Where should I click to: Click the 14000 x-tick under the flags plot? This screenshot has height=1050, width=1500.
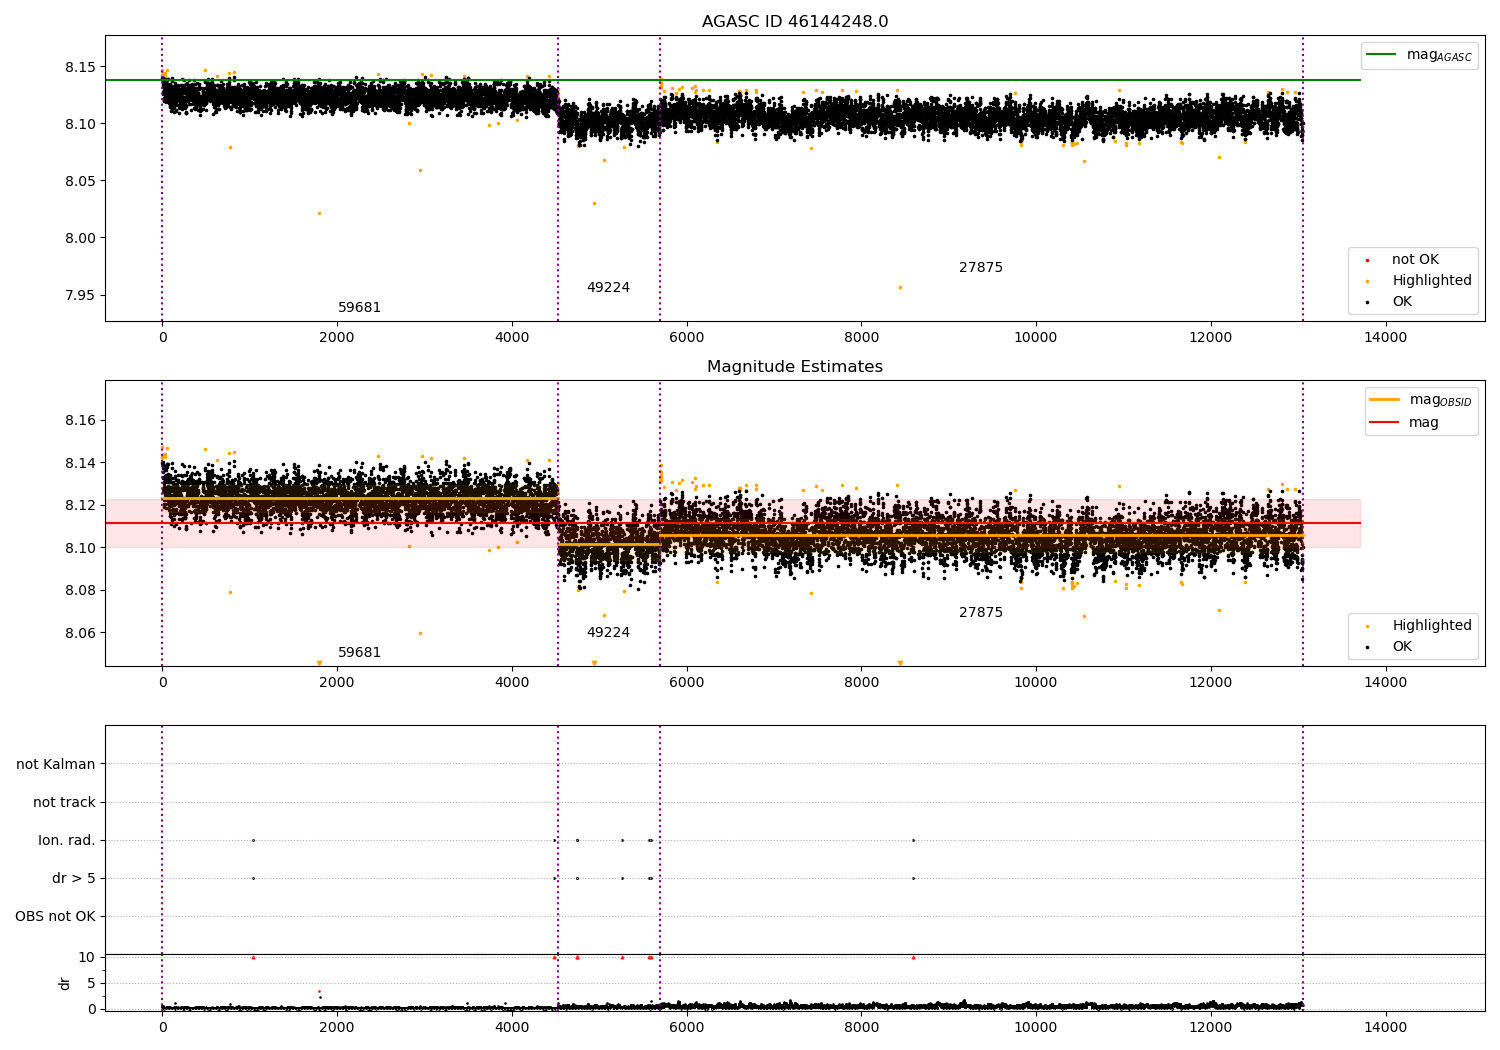1385,1027
